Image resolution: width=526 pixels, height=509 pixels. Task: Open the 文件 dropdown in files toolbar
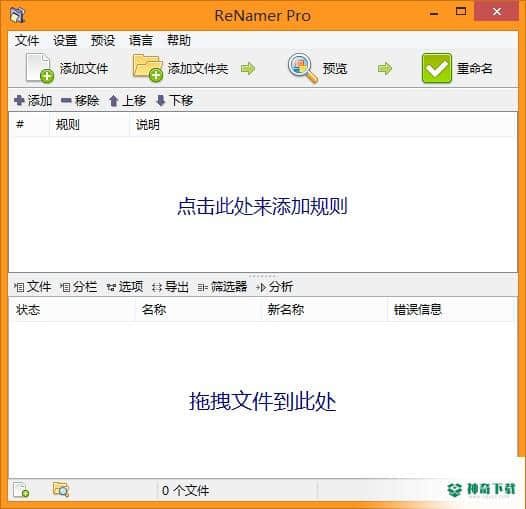tap(33, 287)
